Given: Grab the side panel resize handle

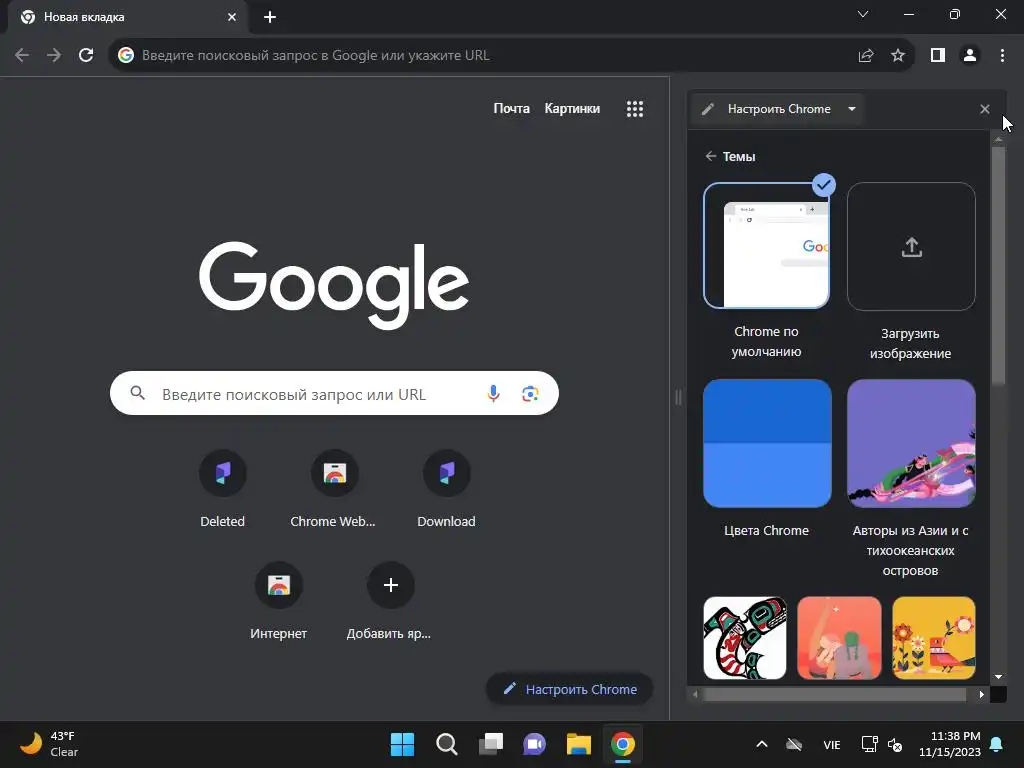Looking at the screenshot, I should click(x=679, y=397).
